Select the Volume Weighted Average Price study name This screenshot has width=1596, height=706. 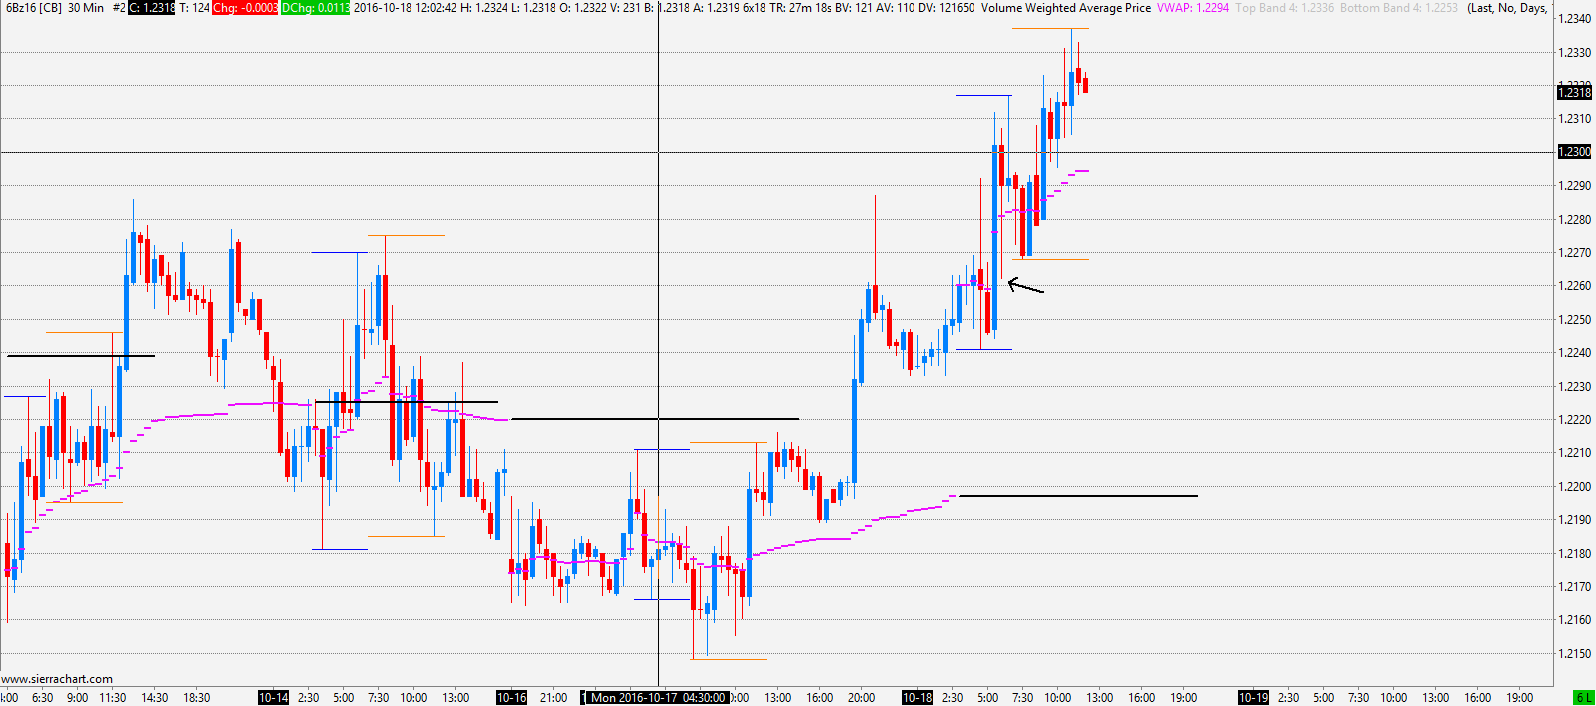coord(1065,8)
